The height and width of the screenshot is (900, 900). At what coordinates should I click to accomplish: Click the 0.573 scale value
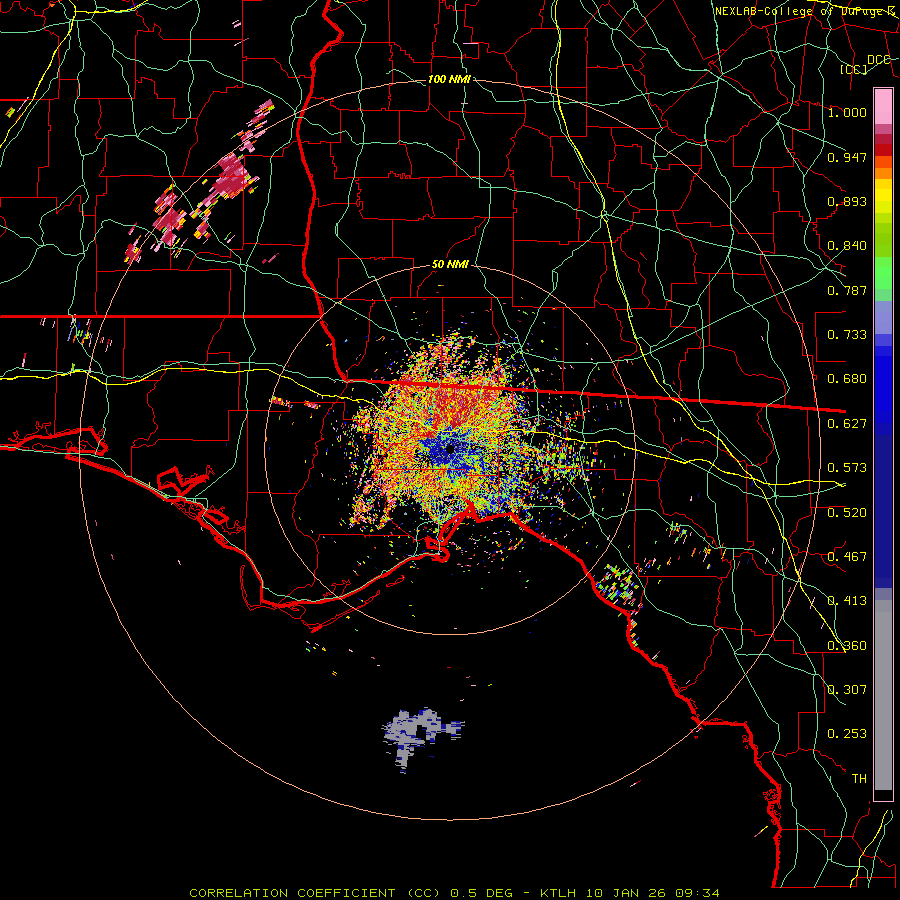coord(847,467)
